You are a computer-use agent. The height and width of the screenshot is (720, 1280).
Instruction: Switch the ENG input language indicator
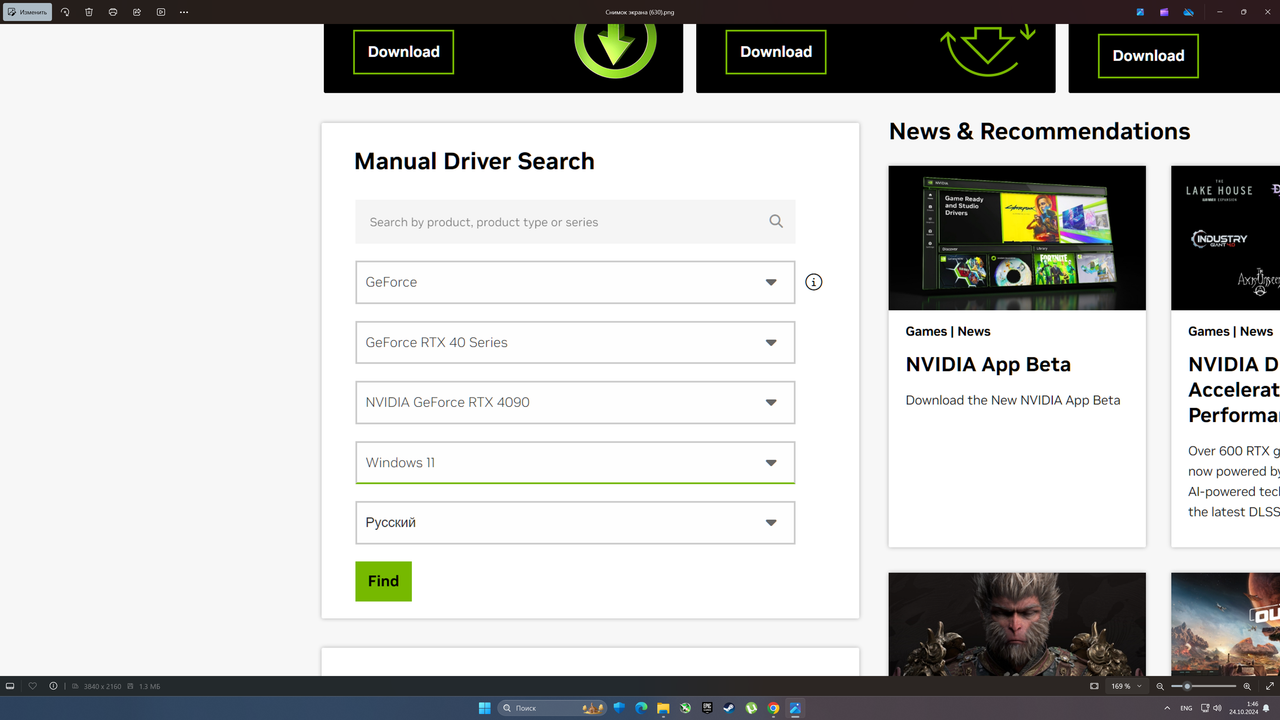tap(1186, 708)
